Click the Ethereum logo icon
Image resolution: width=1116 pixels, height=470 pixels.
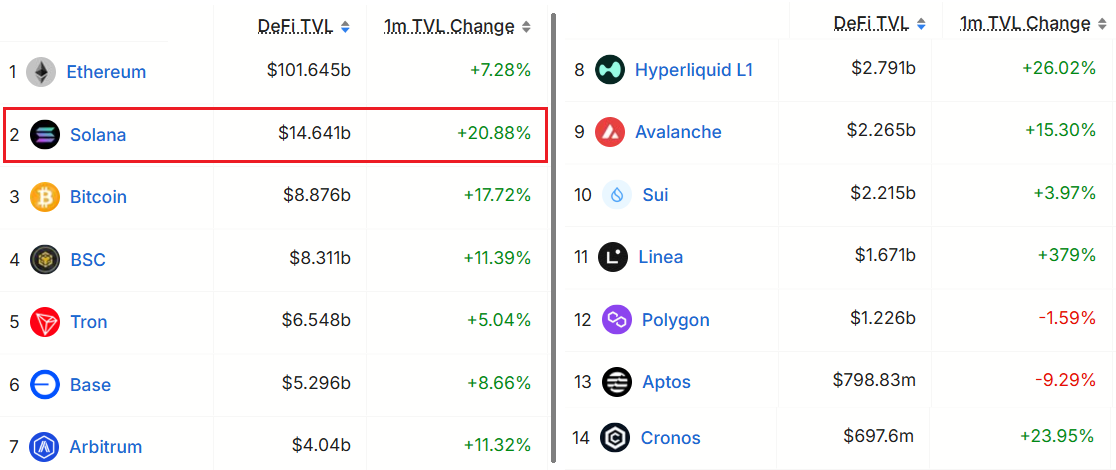[41, 72]
